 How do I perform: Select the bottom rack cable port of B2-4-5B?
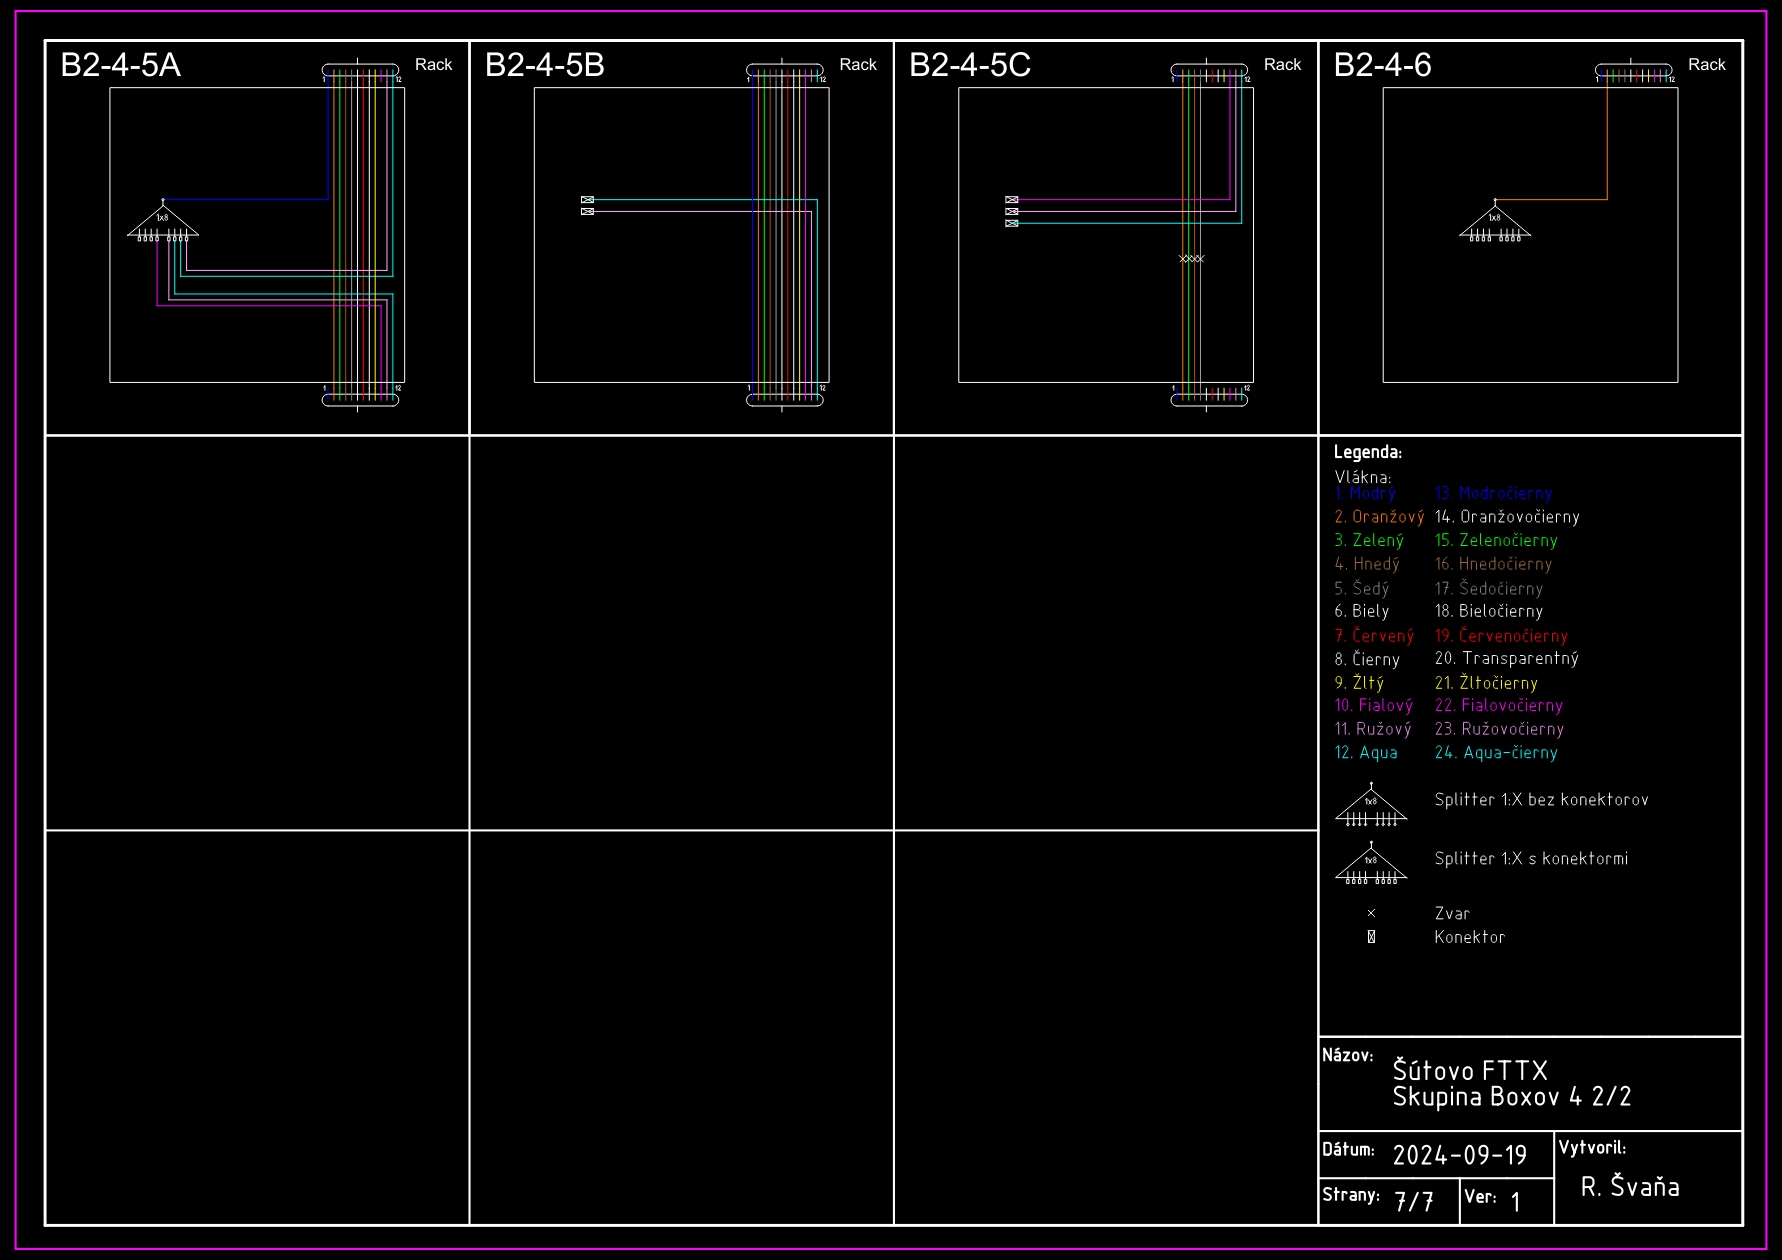[785, 400]
